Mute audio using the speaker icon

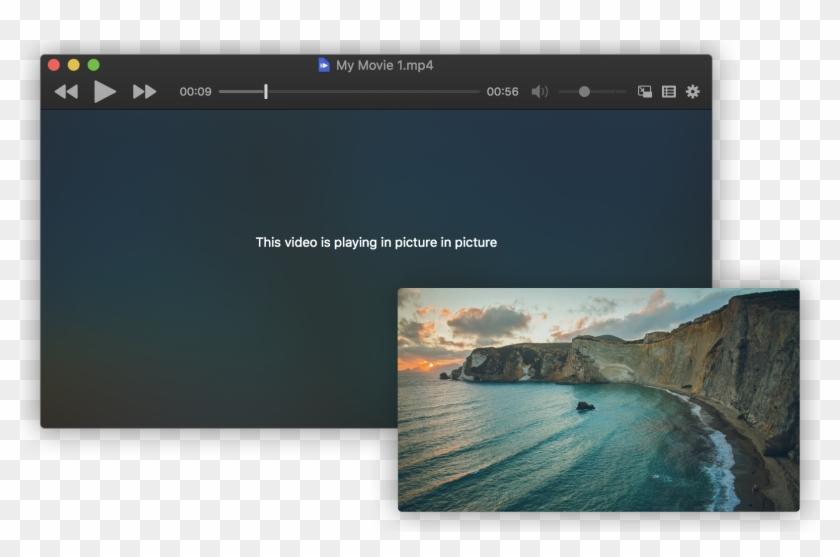pos(539,92)
